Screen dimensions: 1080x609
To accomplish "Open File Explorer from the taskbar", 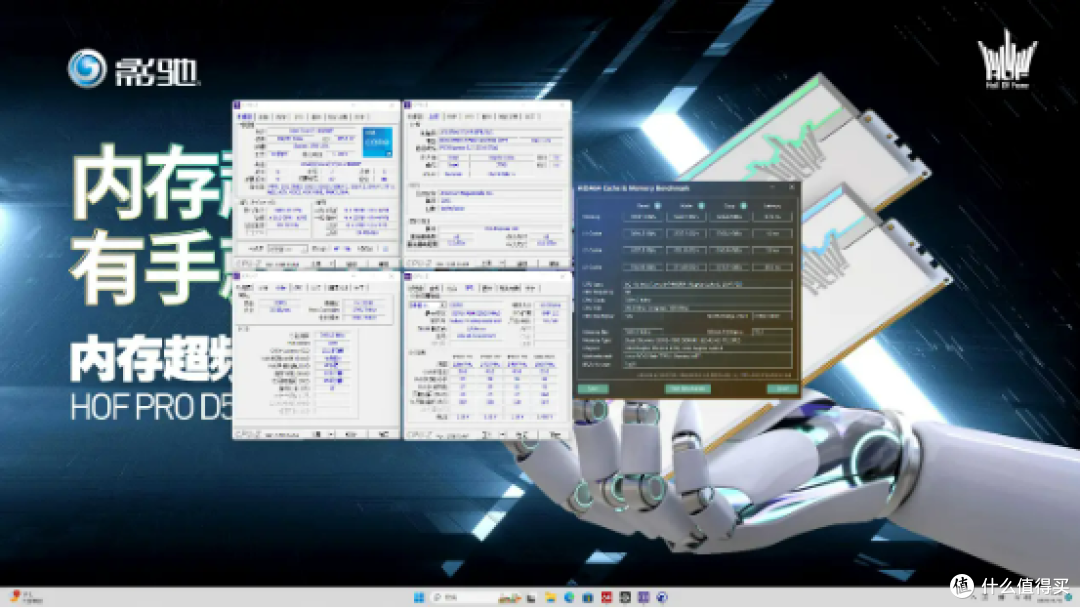I will pyautogui.click(x=550, y=597).
